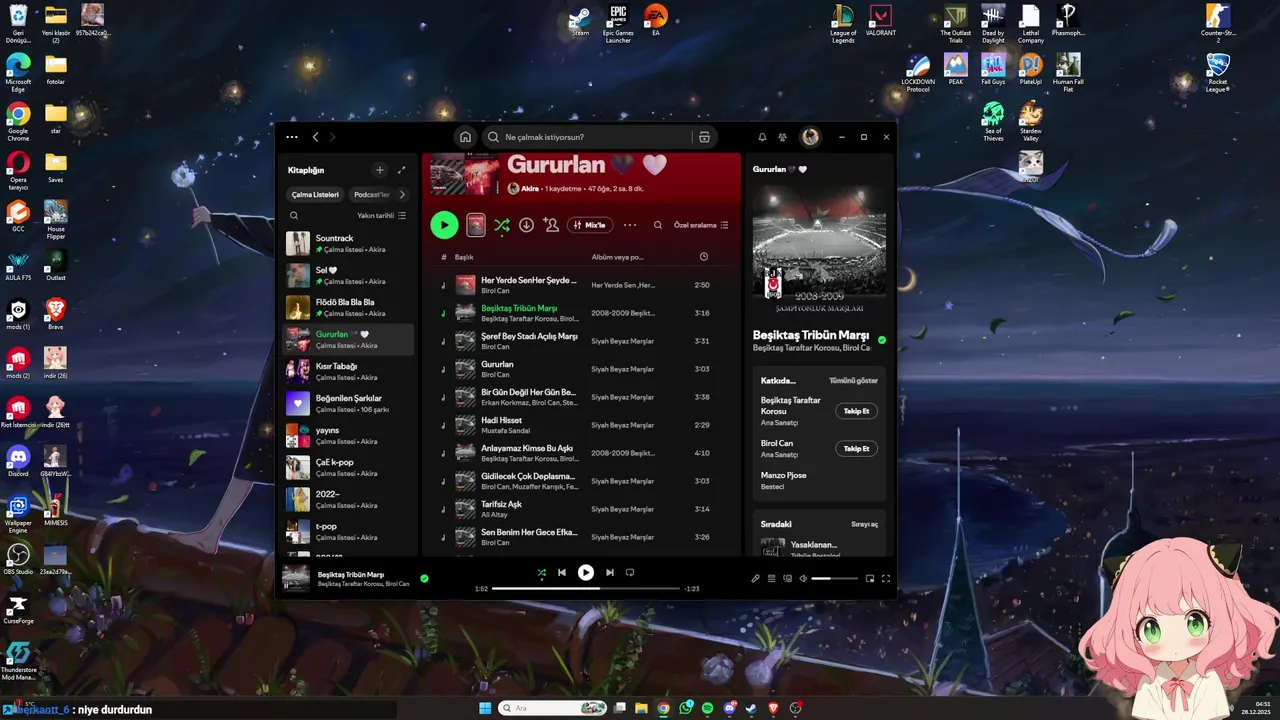
Task: Click the Mix'le button
Action: click(x=590, y=225)
